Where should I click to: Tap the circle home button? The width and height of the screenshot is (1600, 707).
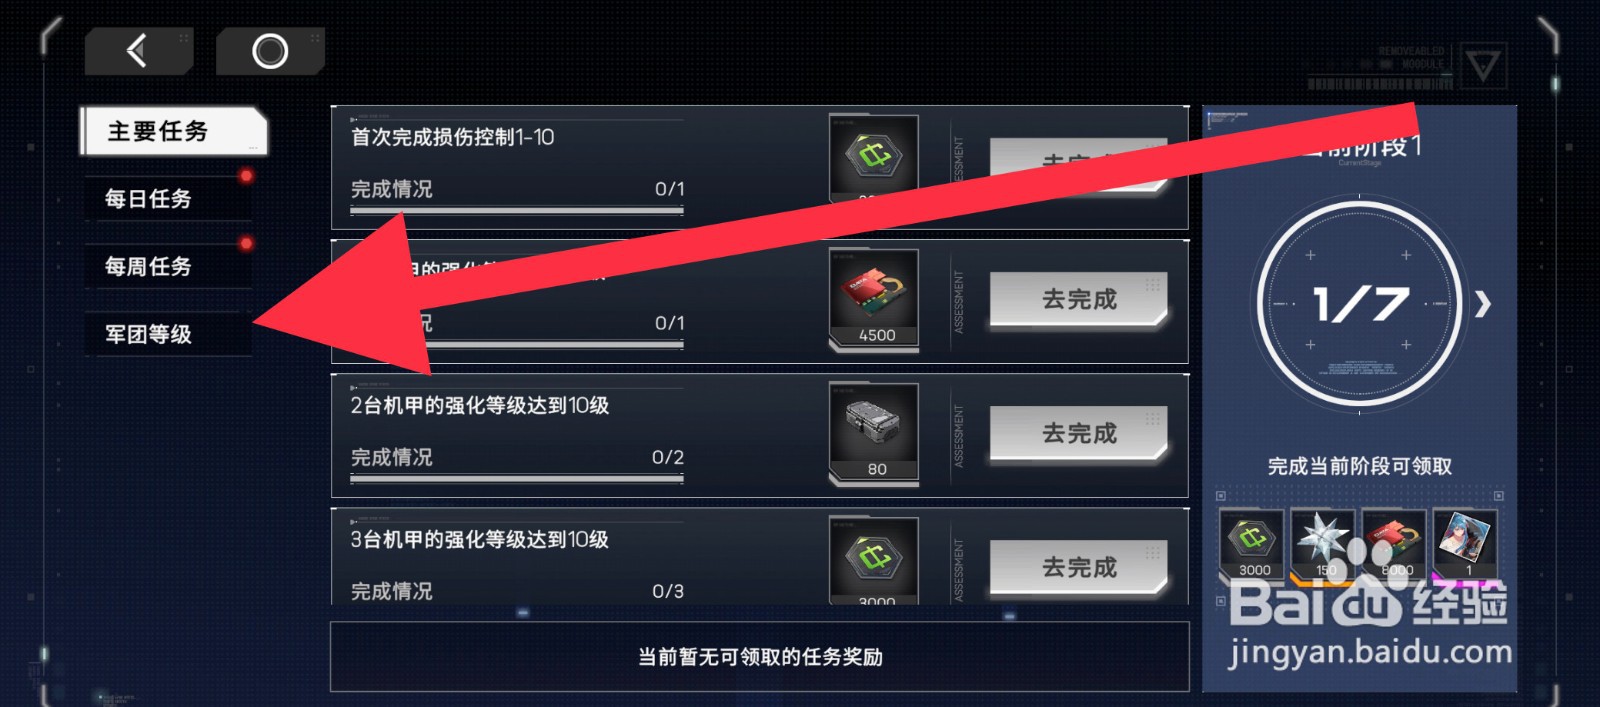270,50
